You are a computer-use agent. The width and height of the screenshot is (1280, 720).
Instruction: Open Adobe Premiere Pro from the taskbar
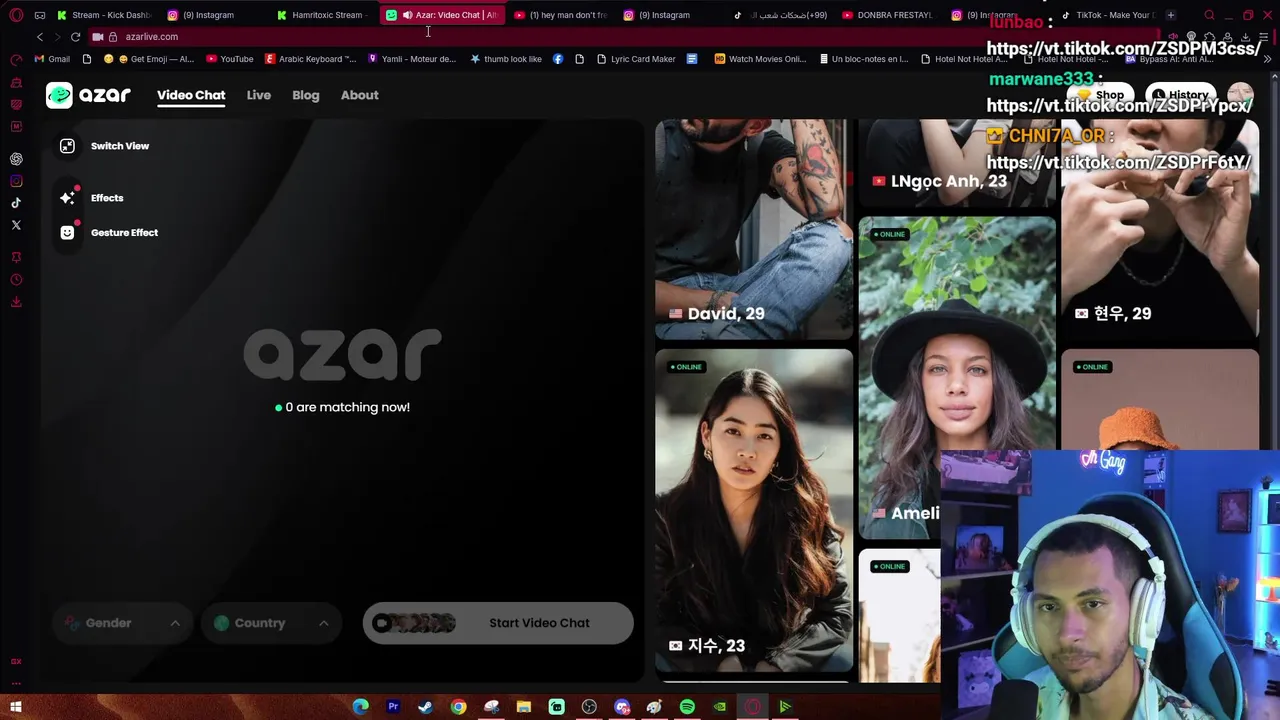pyautogui.click(x=393, y=707)
